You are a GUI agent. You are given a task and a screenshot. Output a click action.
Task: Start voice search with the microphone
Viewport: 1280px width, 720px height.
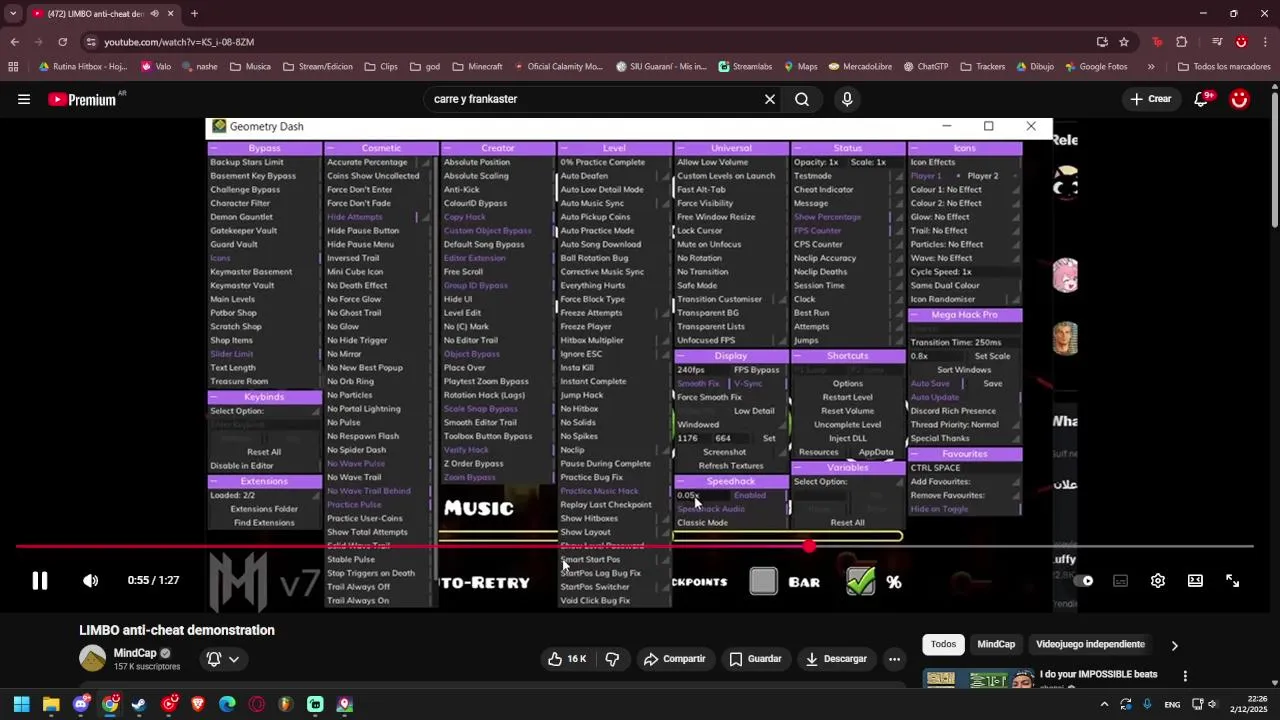pos(847,99)
